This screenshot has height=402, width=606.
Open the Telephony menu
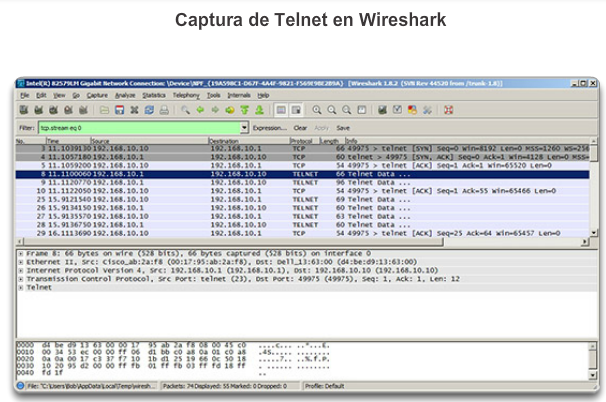186,95
